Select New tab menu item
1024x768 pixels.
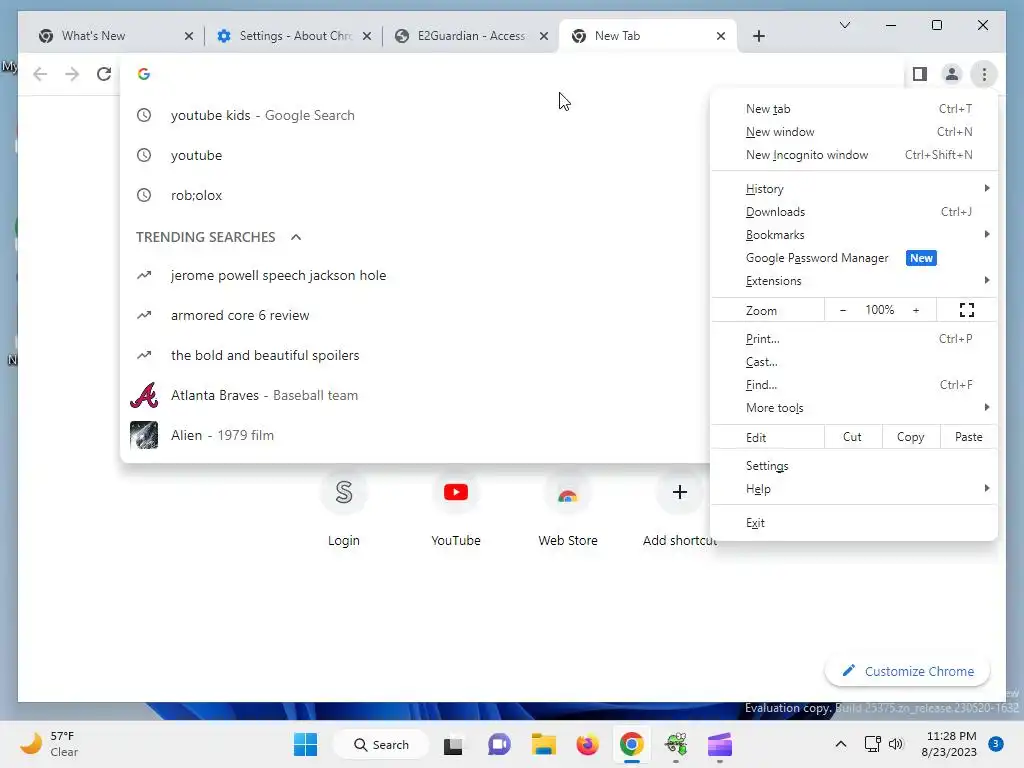point(854,109)
